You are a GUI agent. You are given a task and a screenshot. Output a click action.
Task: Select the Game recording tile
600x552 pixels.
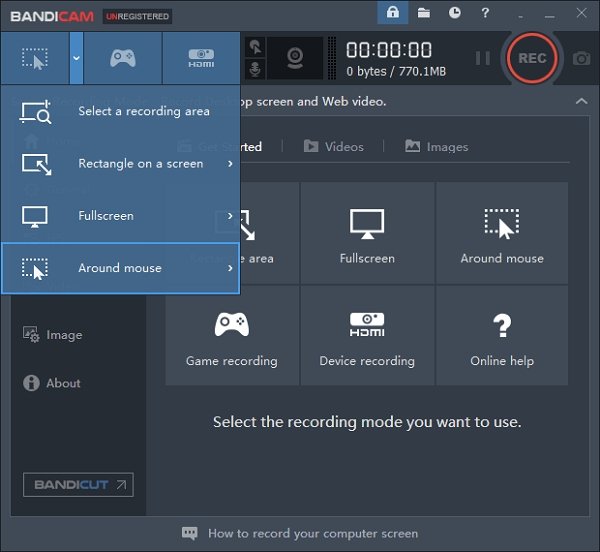click(232, 335)
